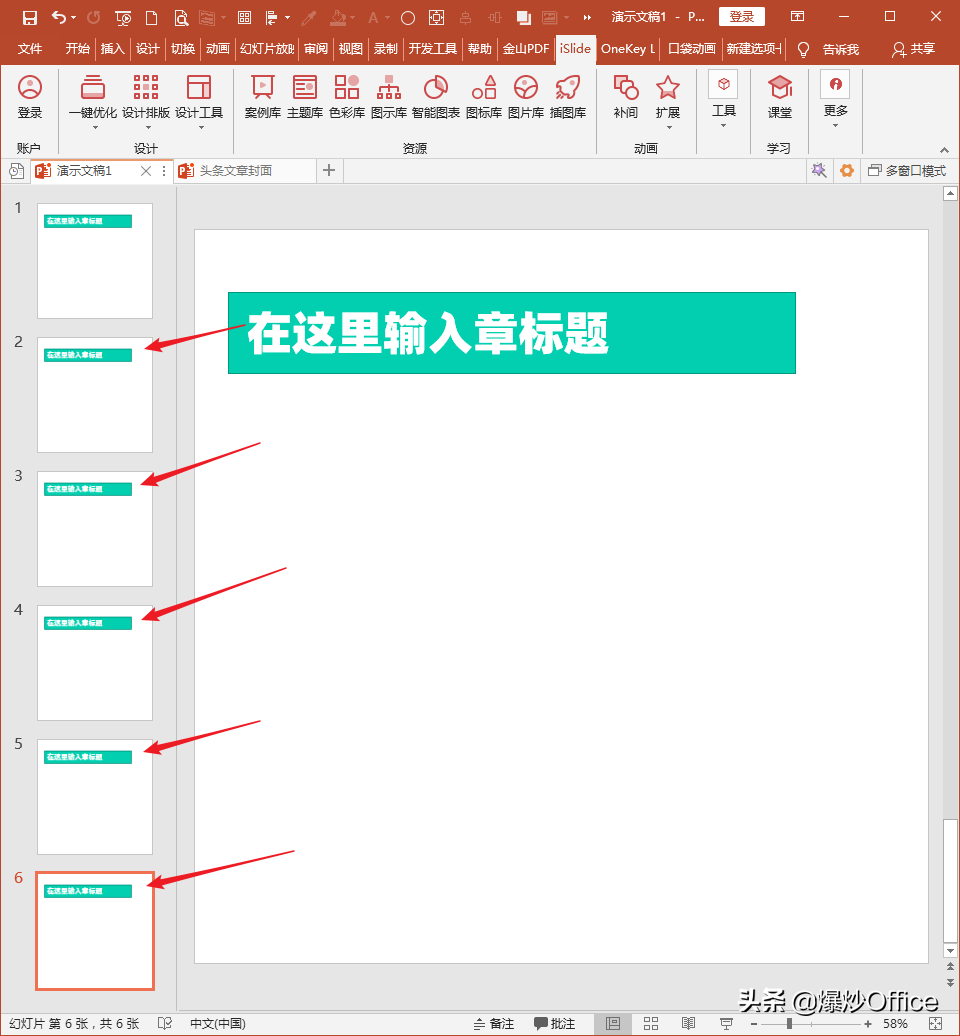Click the zoom slider handle
The height and width of the screenshot is (1036, 960).
click(789, 1023)
